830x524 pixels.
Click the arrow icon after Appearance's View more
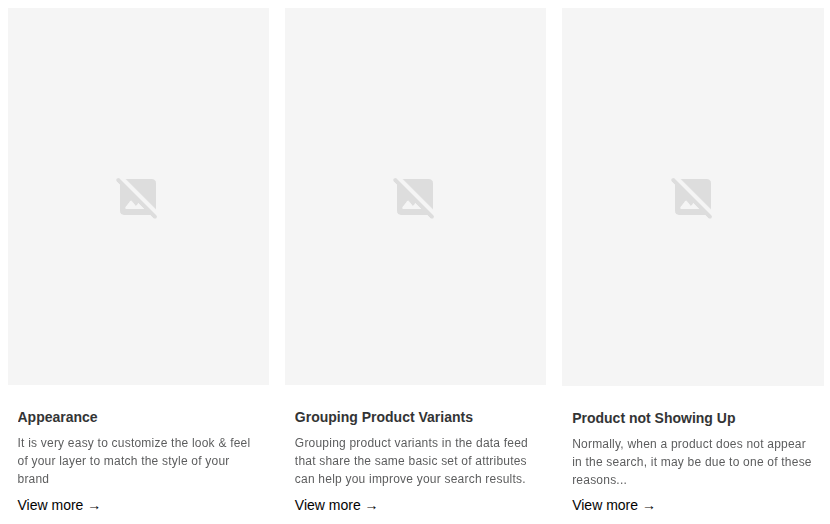[x=94, y=507]
